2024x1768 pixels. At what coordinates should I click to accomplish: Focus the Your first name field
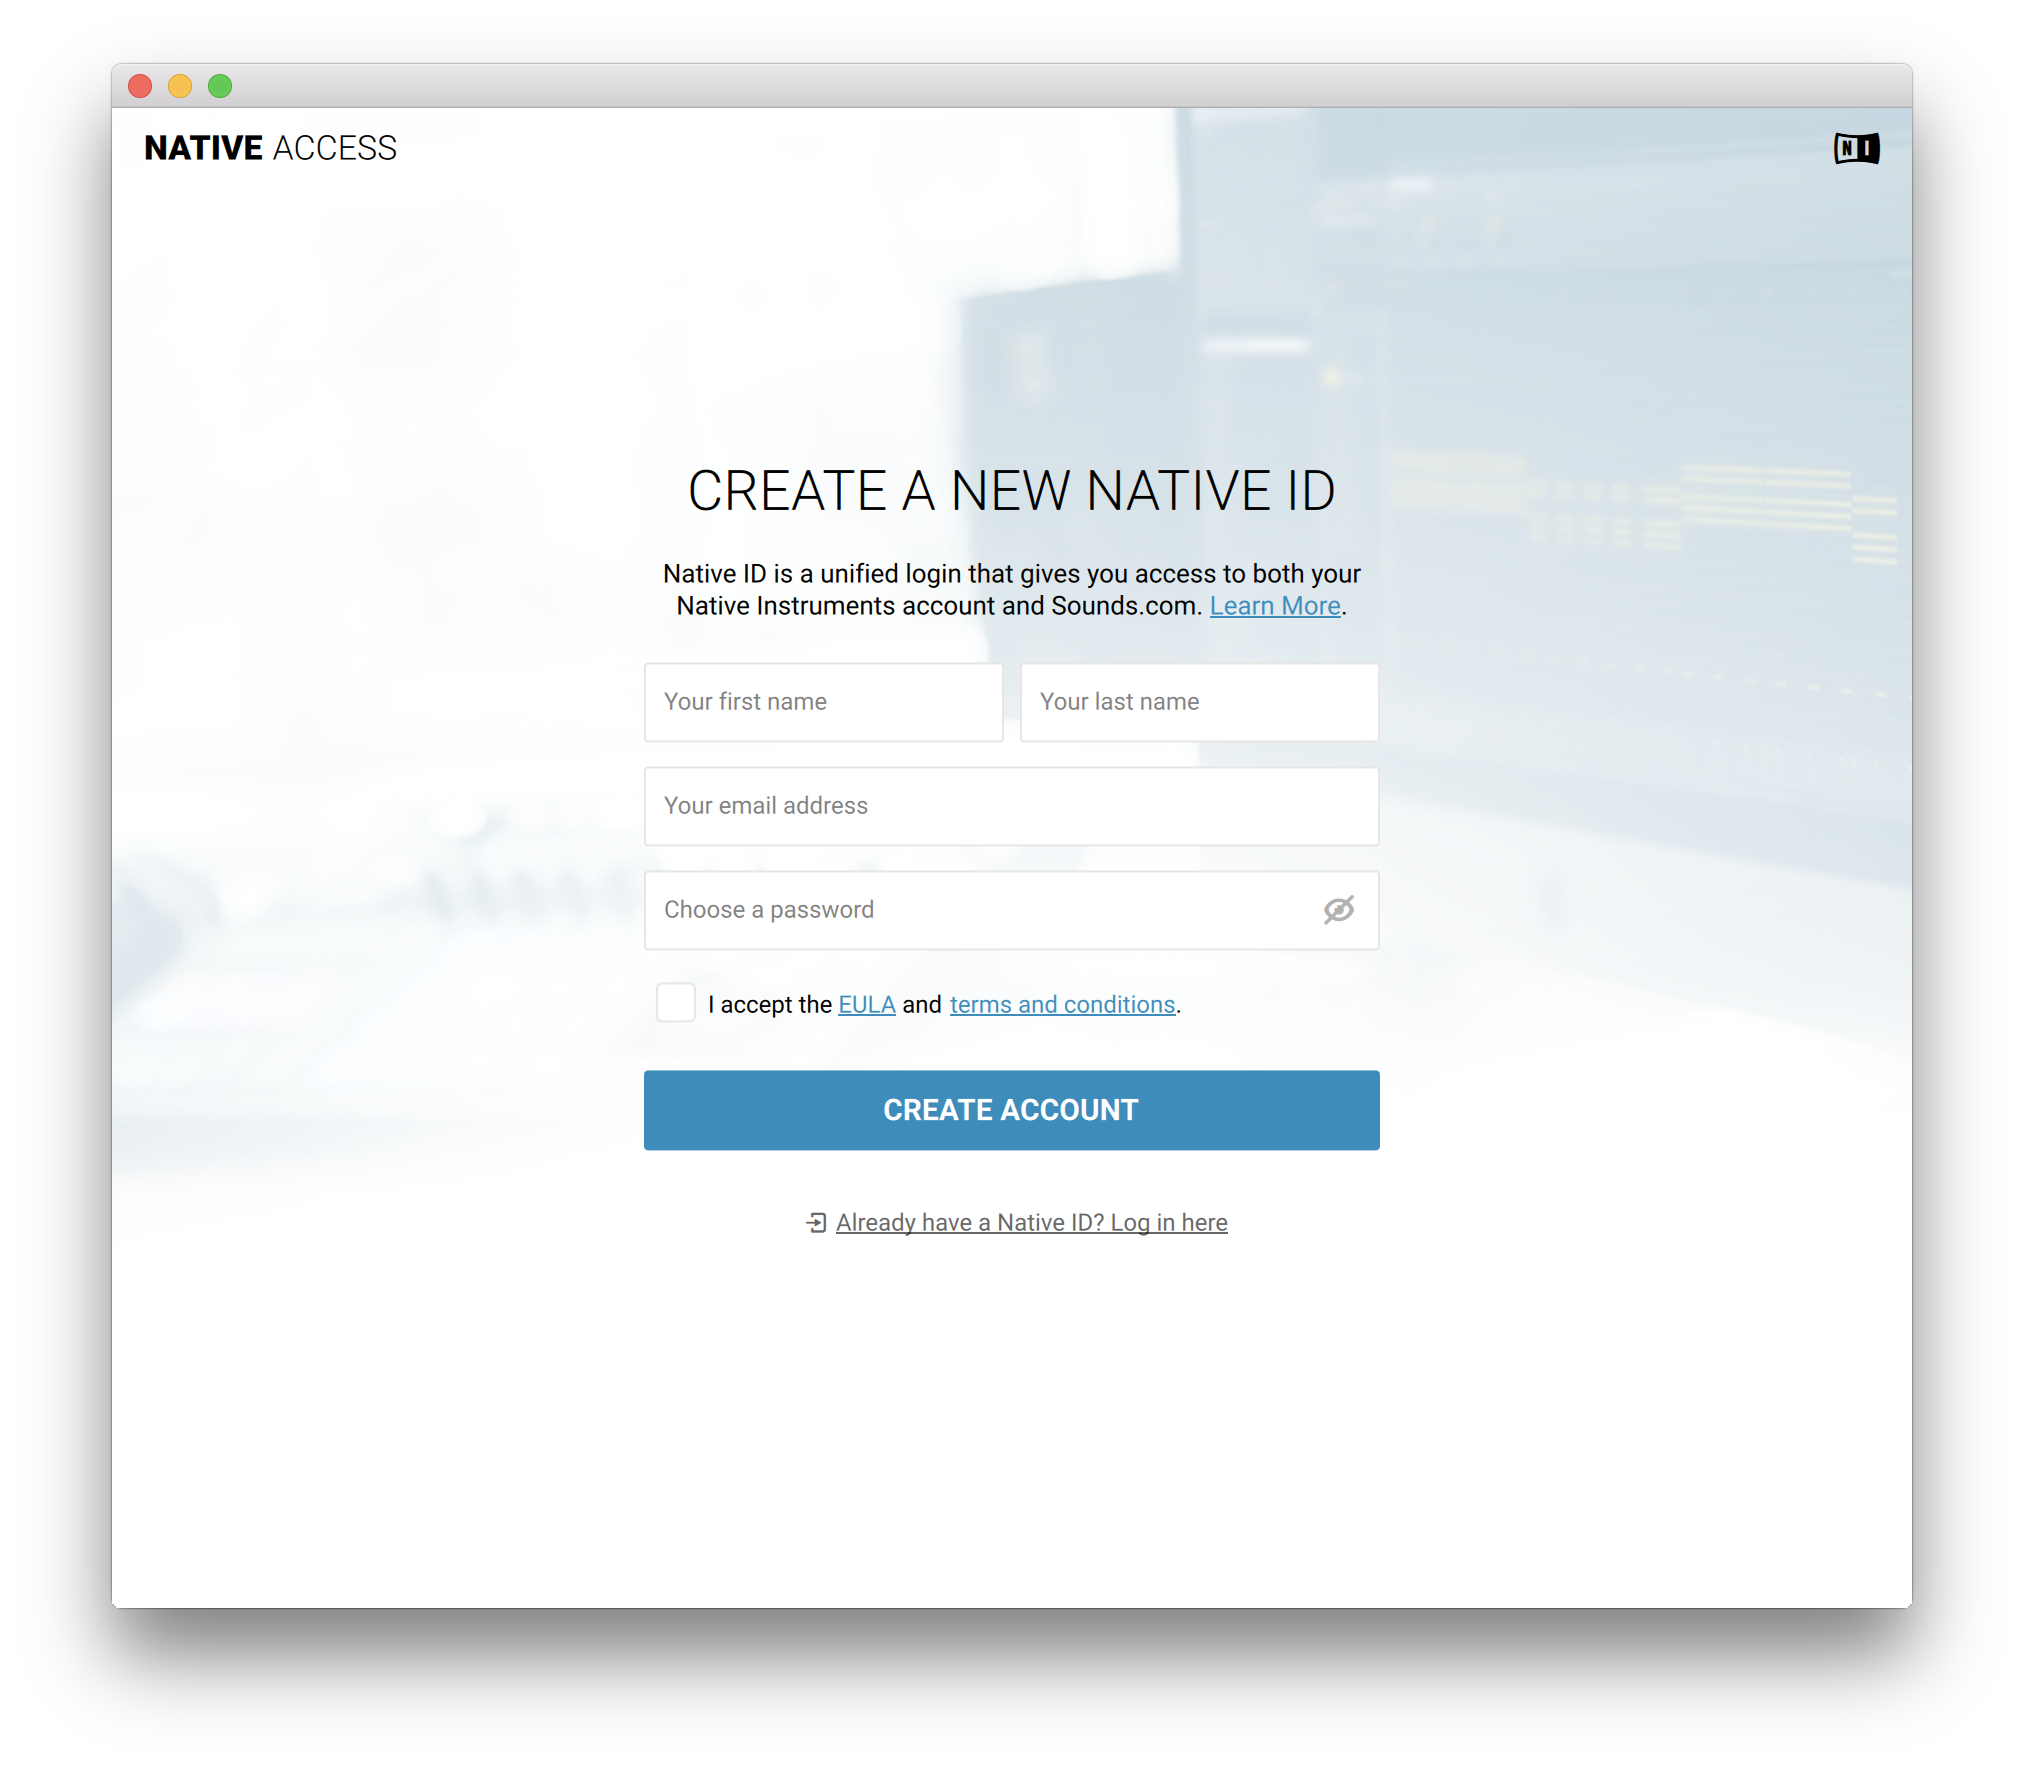click(823, 702)
